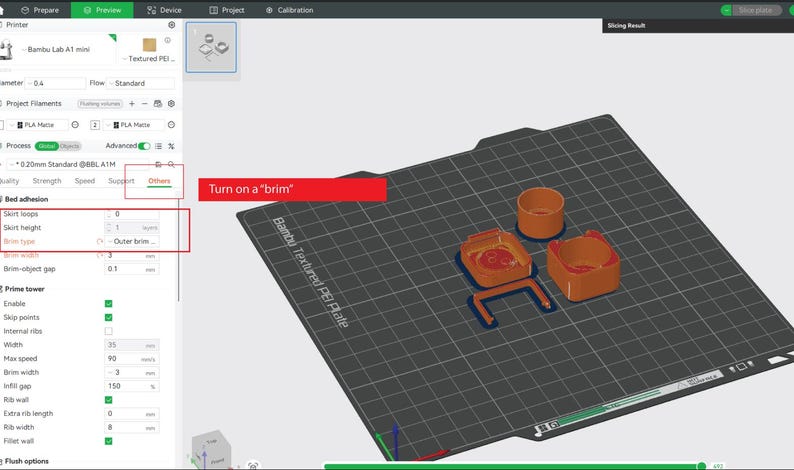Screen dimensions: 794x470
Task: Switch to Calibration tab
Action: 290,10
